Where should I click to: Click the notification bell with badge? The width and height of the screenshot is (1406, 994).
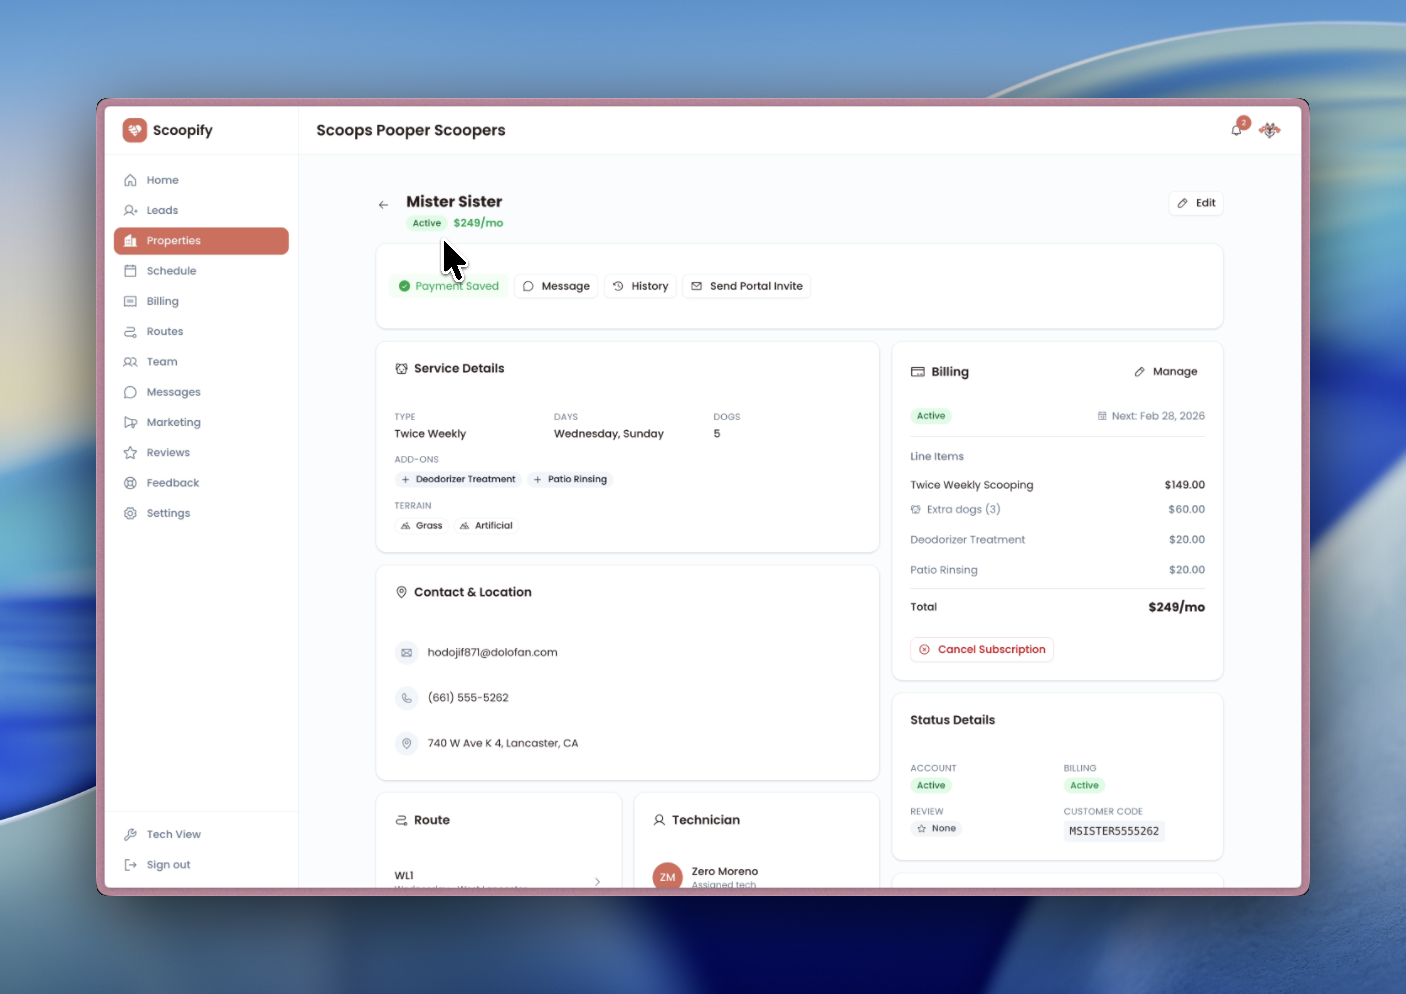click(1236, 130)
